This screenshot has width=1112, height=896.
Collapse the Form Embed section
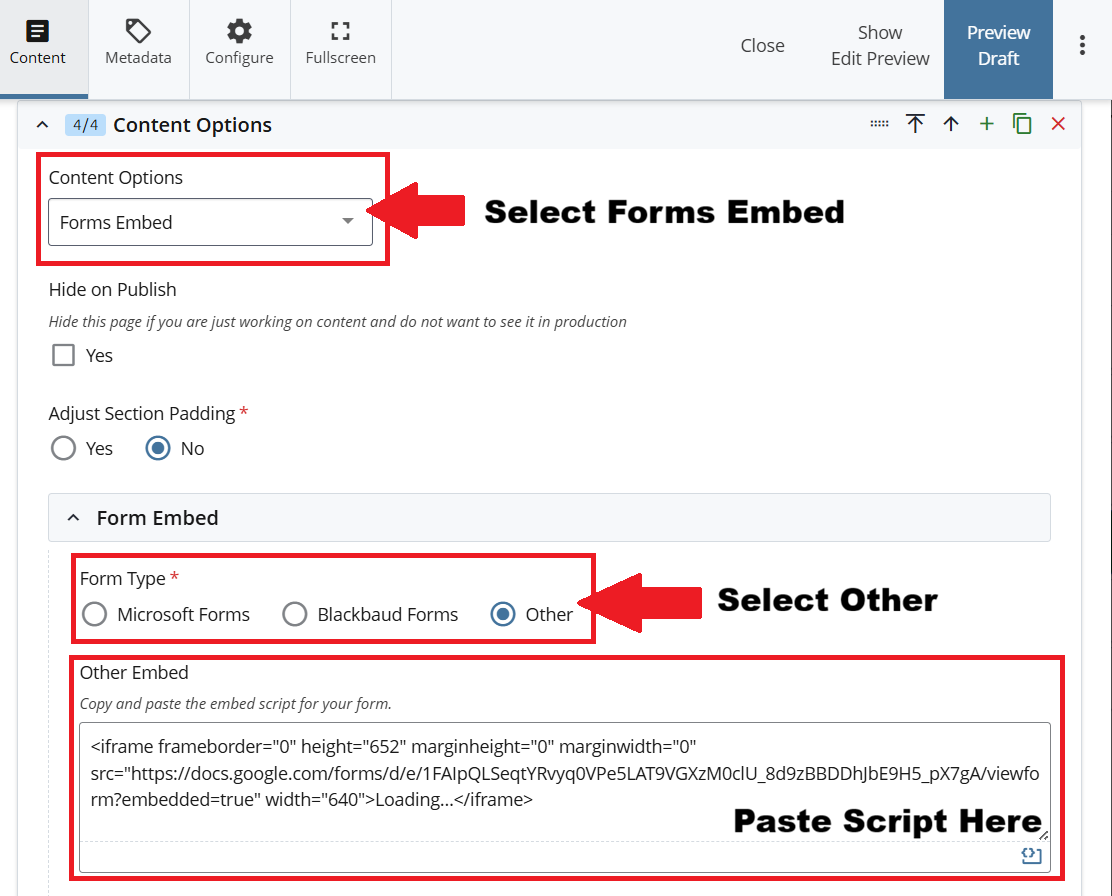[x=73, y=518]
